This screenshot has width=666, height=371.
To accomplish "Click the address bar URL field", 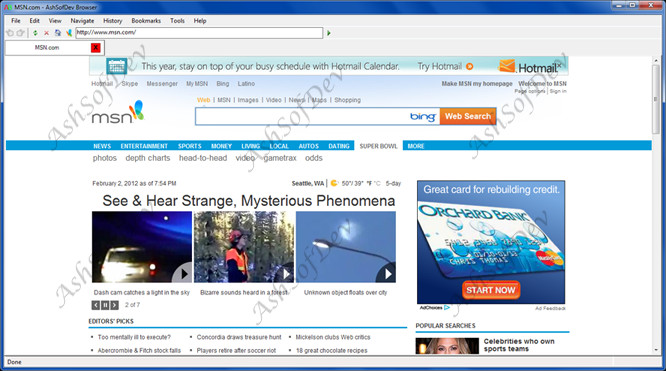I will (x=199, y=33).
